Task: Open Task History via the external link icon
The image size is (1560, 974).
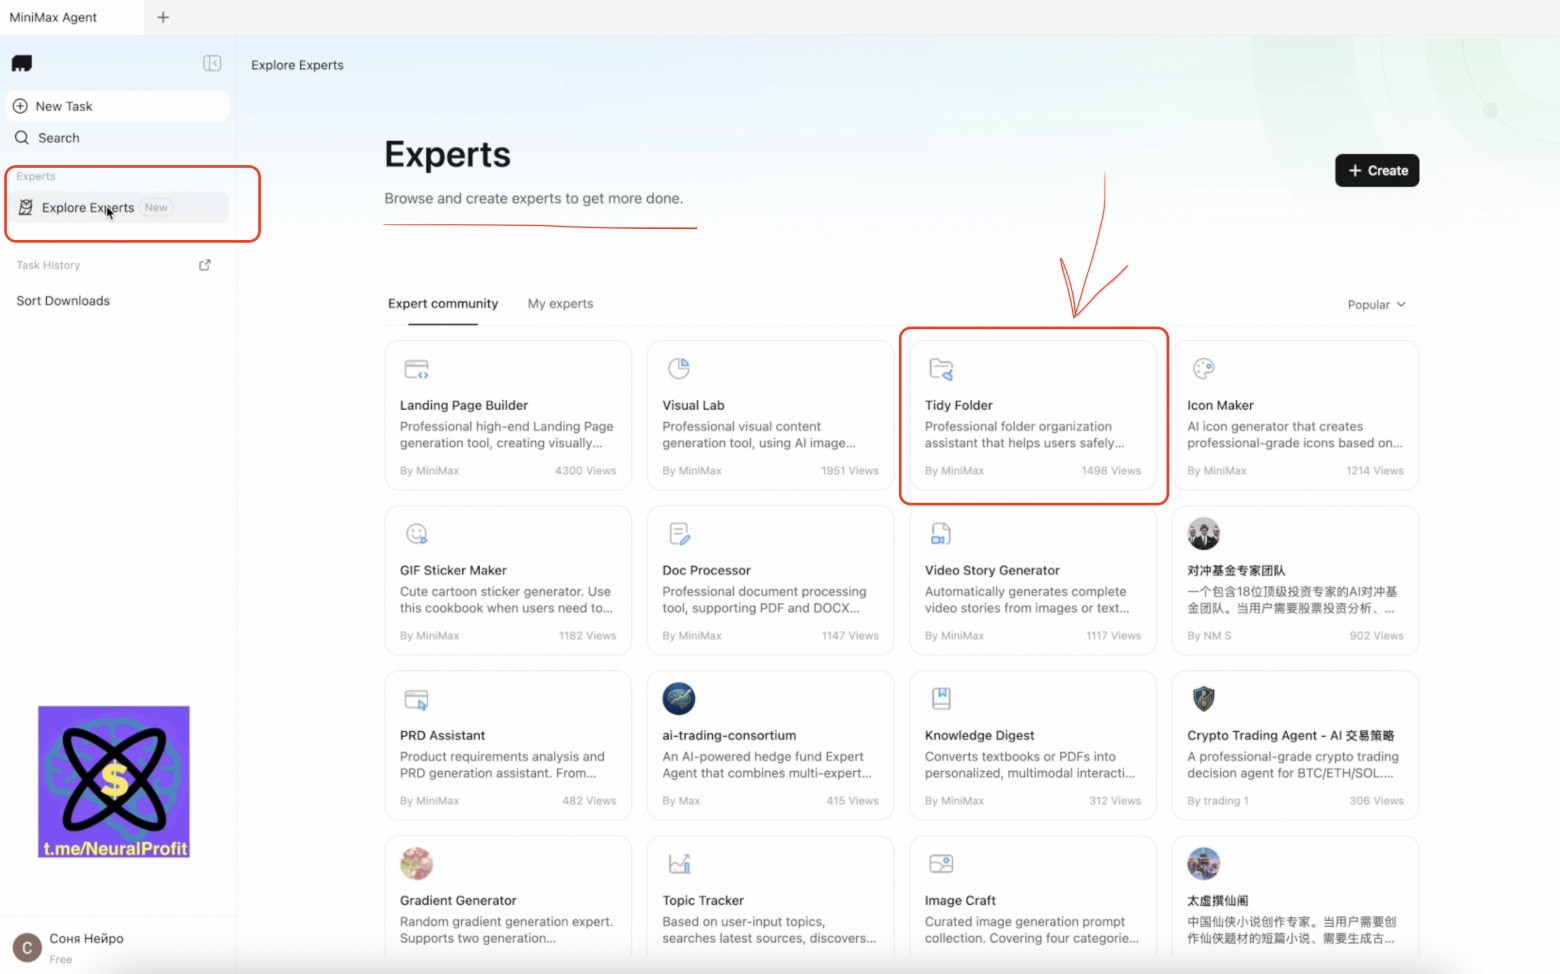Action: (x=204, y=264)
